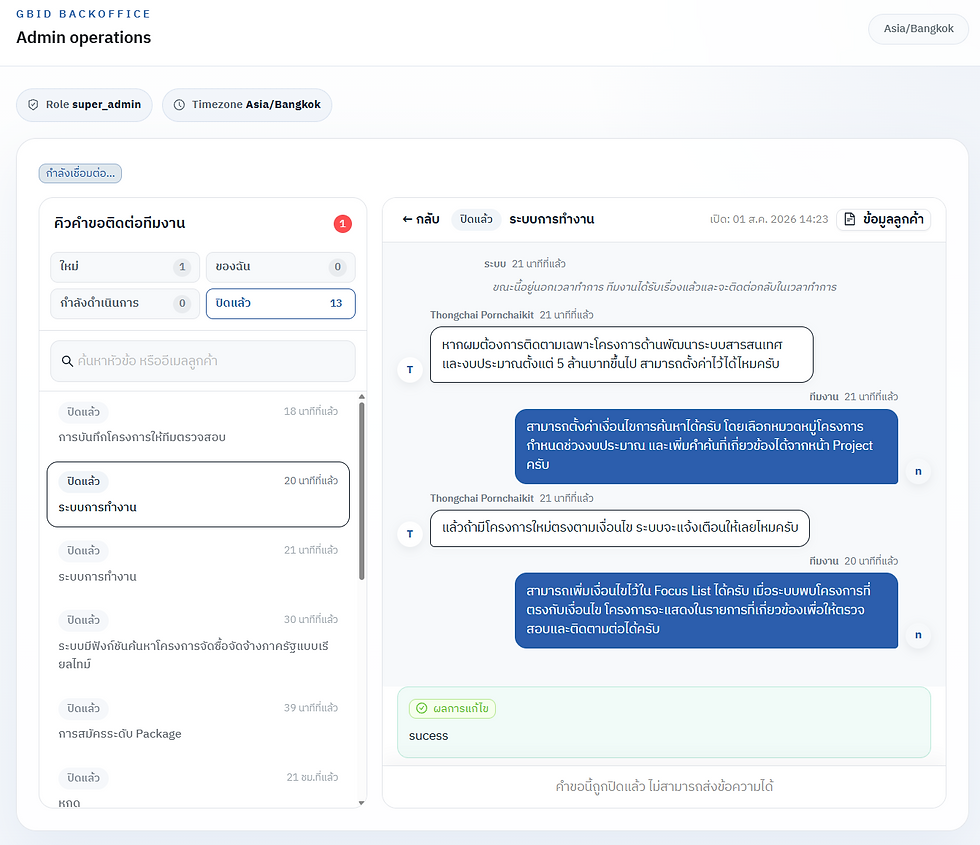The image size is (980, 845).
Task: Click the clock icon in Timezone chip
Action: (x=179, y=105)
